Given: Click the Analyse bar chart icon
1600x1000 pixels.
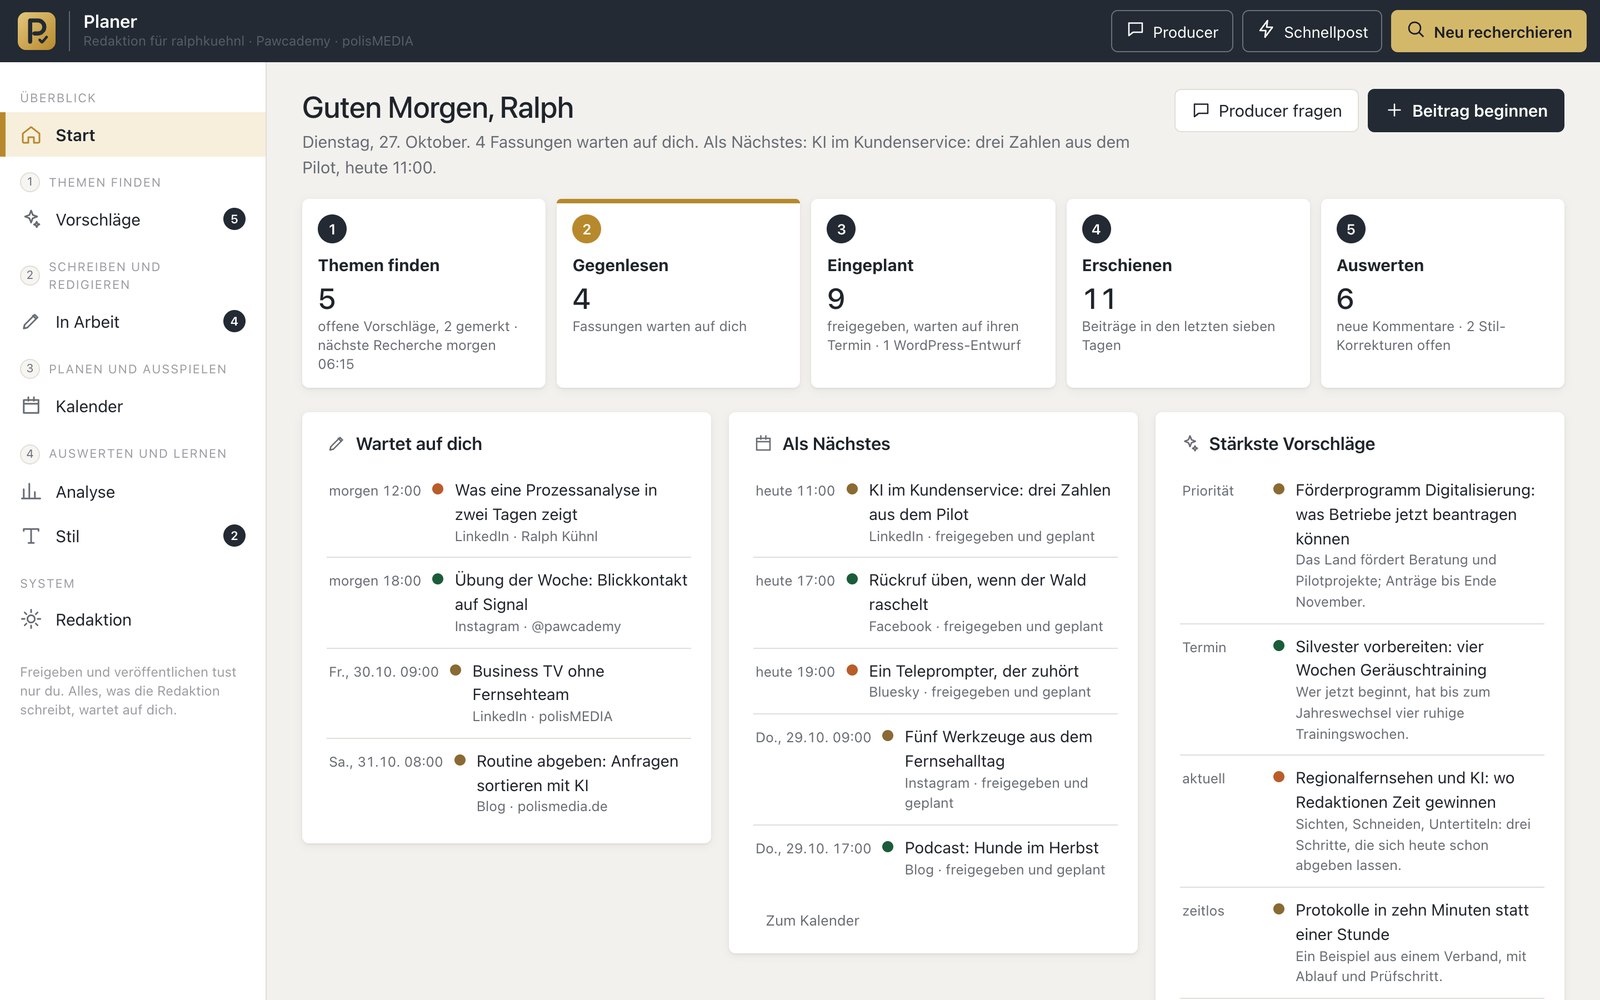Looking at the screenshot, I should click(31, 492).
